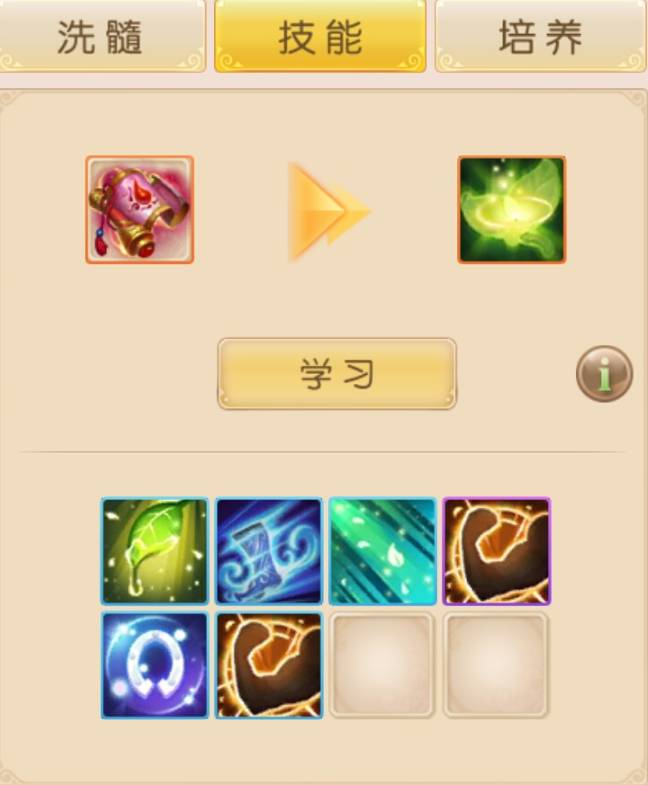Tap the skill book material on left
Viewport: 648px width, 785px height.
(x=140, y=209)
